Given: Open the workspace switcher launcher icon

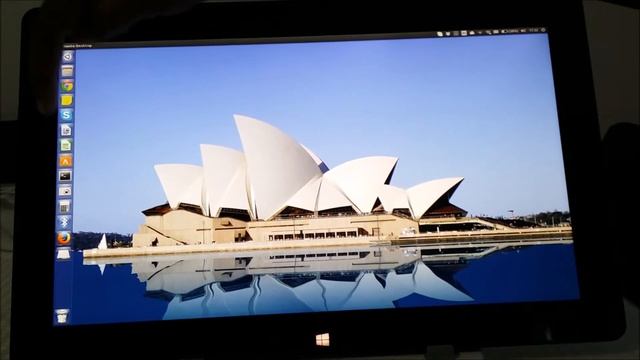Looking at the screenshot, I should [x=63, y=254].
